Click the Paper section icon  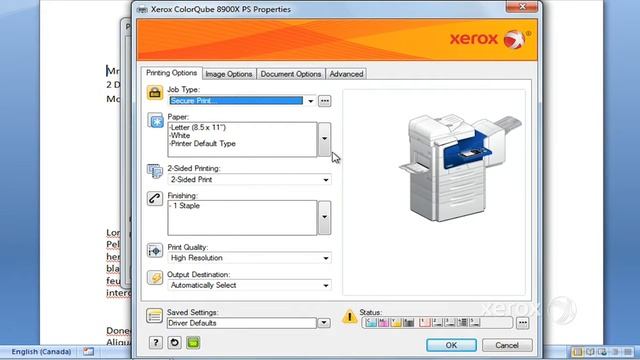coord(155,120)
